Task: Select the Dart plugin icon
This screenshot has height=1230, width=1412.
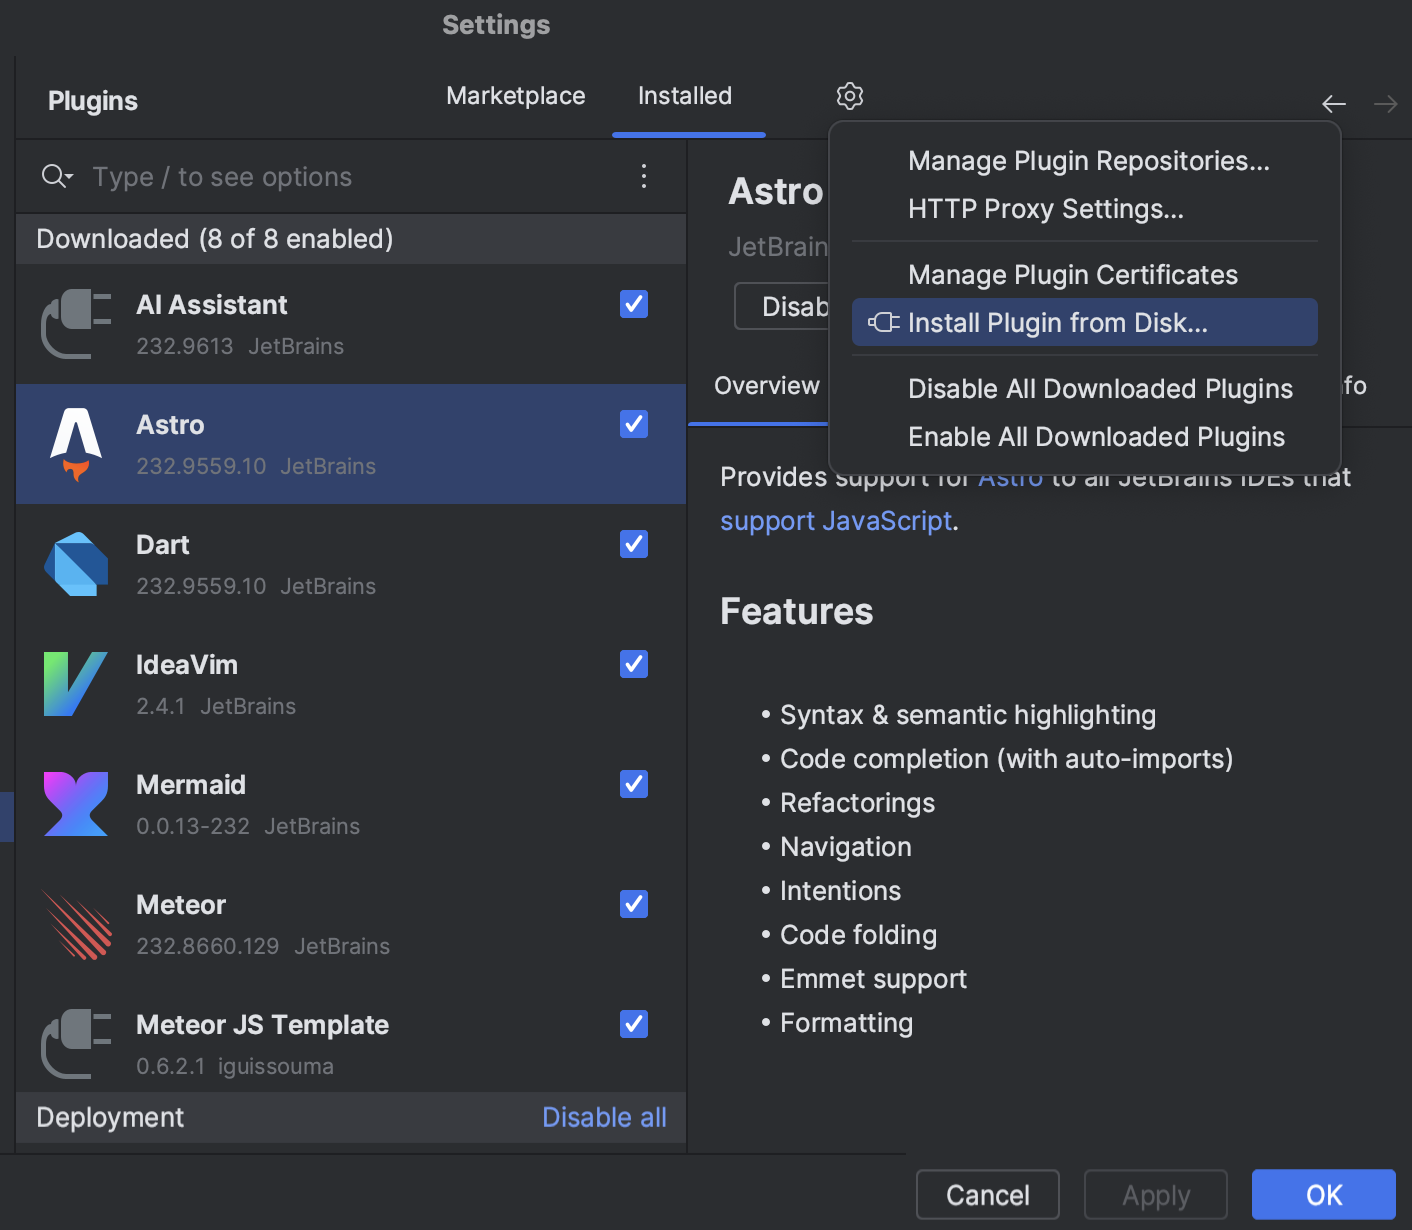Action: point(76,564)
